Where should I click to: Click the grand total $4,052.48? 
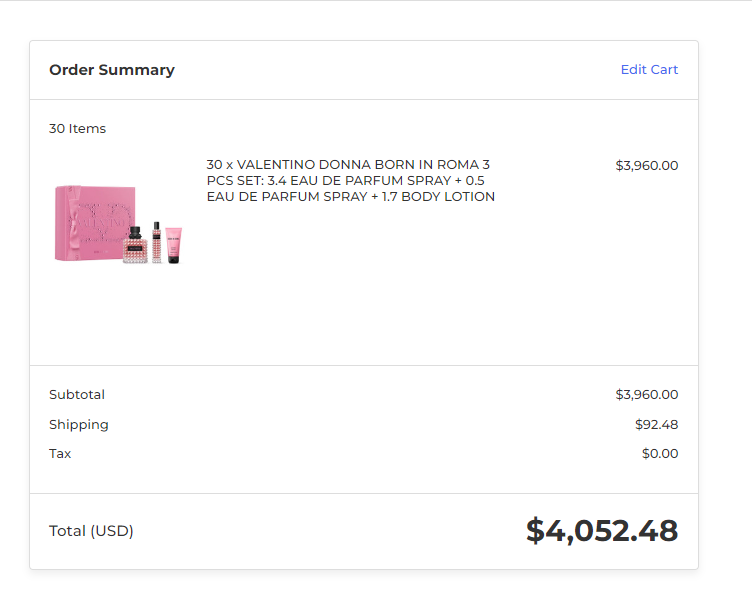coord(602,531)
